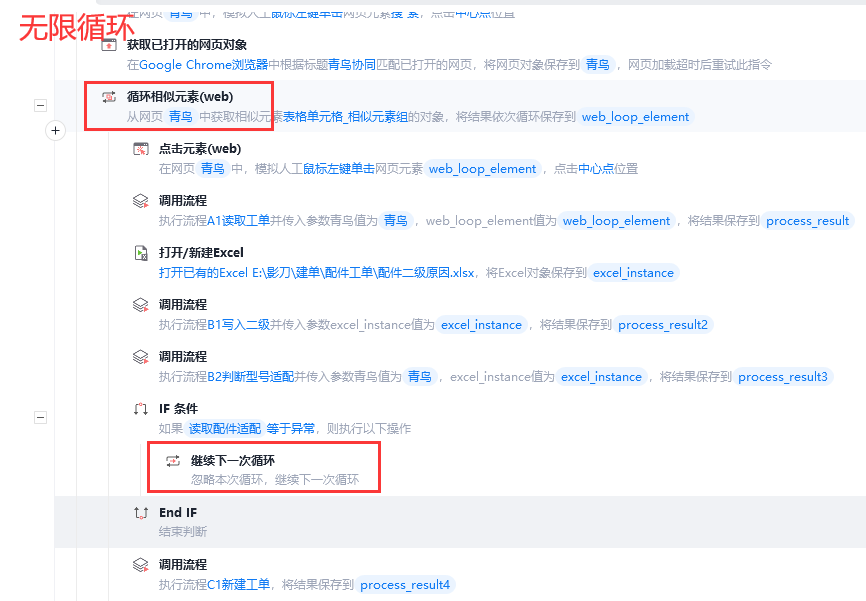Click the icon of the C1新建工单 调用流程 step

point(141,565)
